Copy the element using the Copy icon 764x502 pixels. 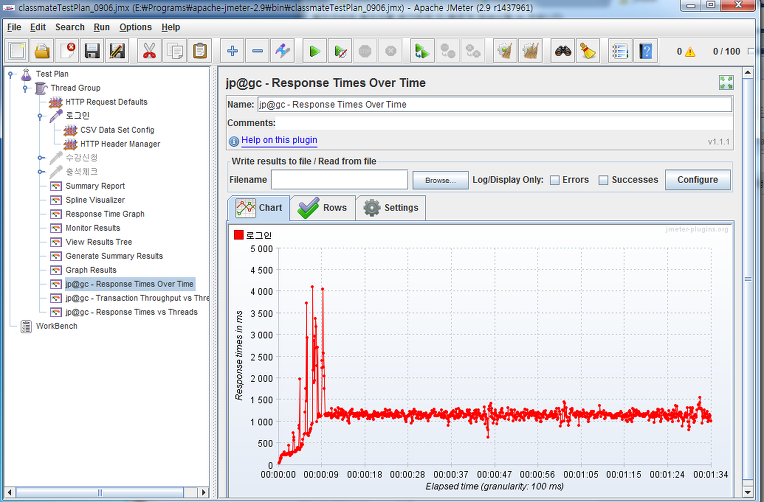(x=174, y=51)
